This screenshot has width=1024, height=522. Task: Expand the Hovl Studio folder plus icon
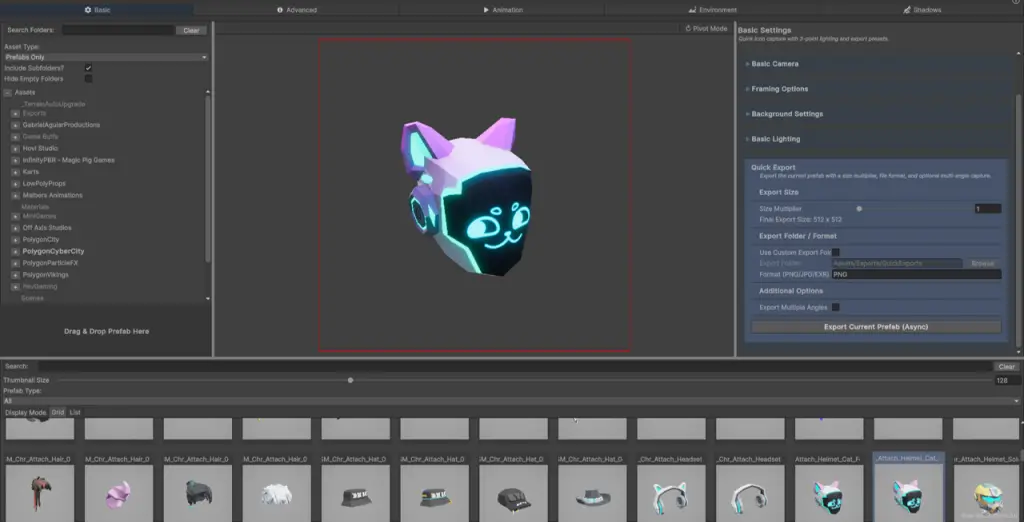pos(15,148)
